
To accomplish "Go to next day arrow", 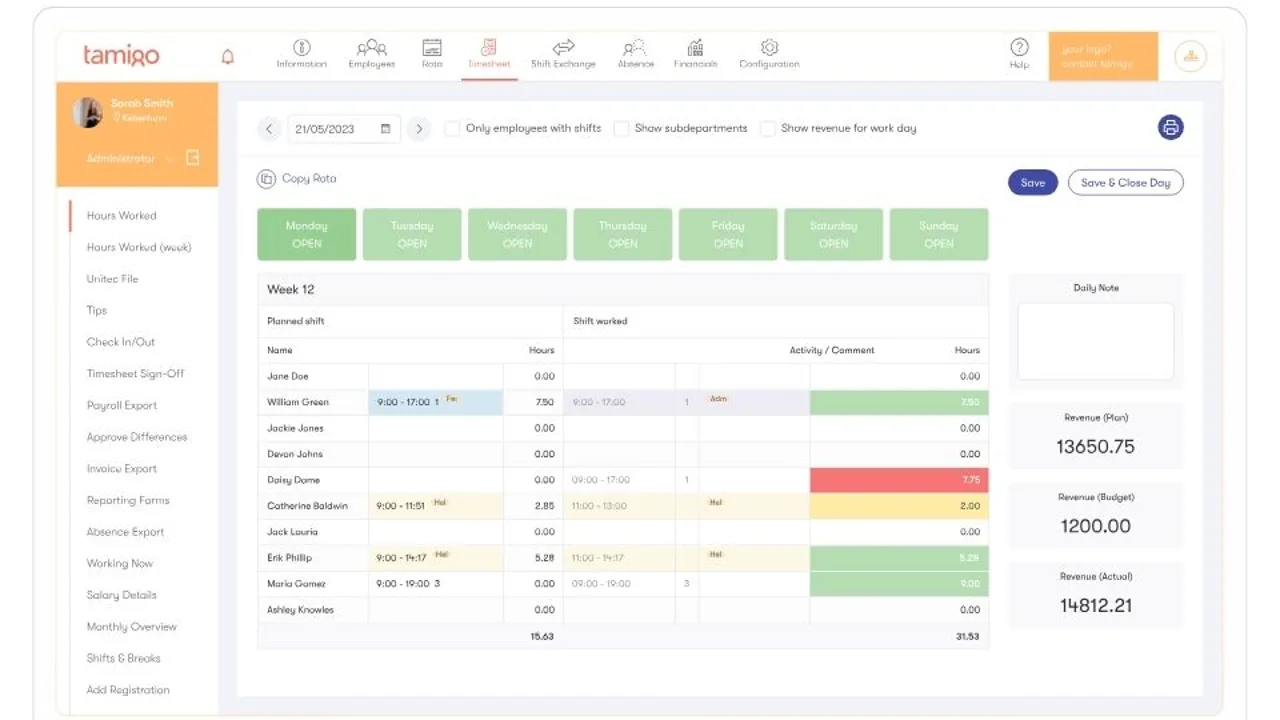I will [x=419, y=129].
